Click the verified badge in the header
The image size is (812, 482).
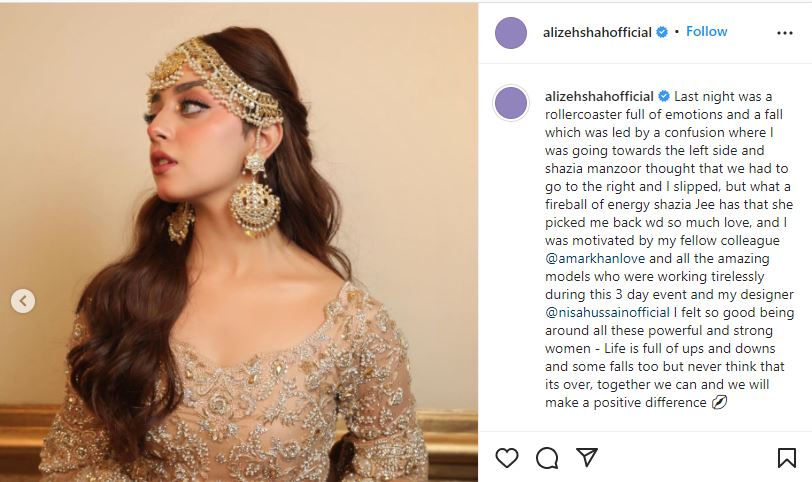point(662,32)
